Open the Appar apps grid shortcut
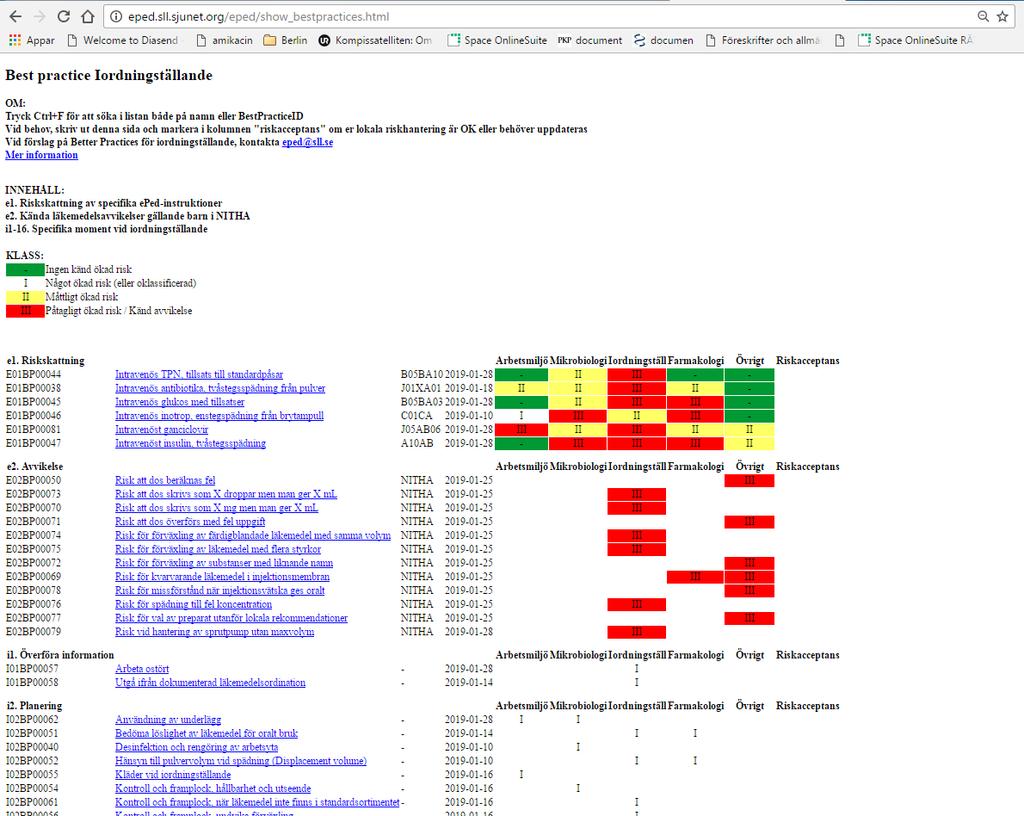 (x=31, y=40)
